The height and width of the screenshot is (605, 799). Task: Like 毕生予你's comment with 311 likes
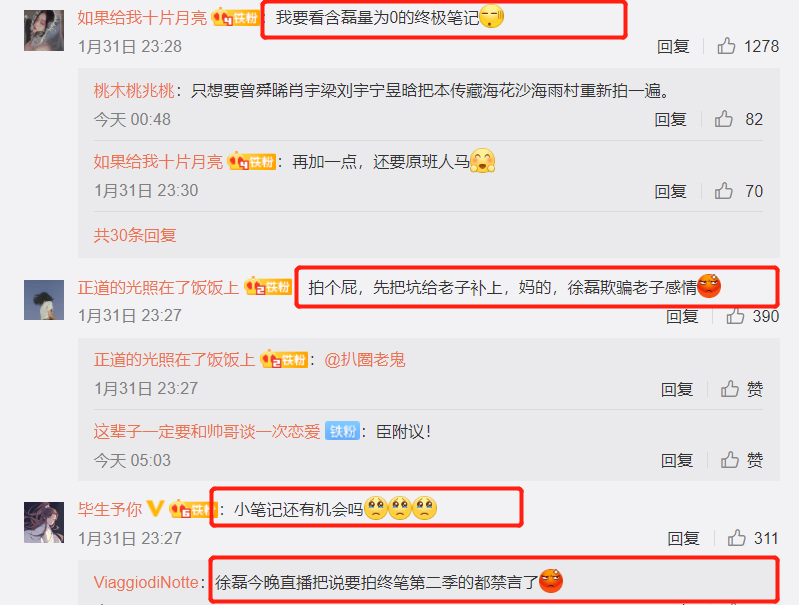[x=736, y=538]
